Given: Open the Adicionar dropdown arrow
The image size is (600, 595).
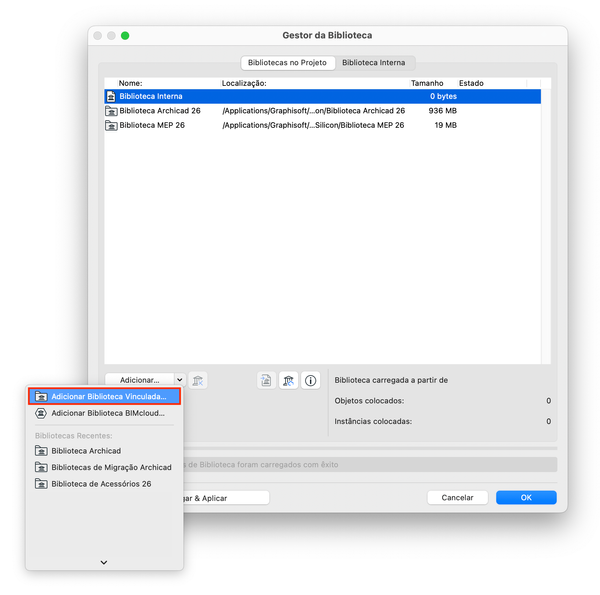Looking at the screenshot, I should tap(180, 380).
